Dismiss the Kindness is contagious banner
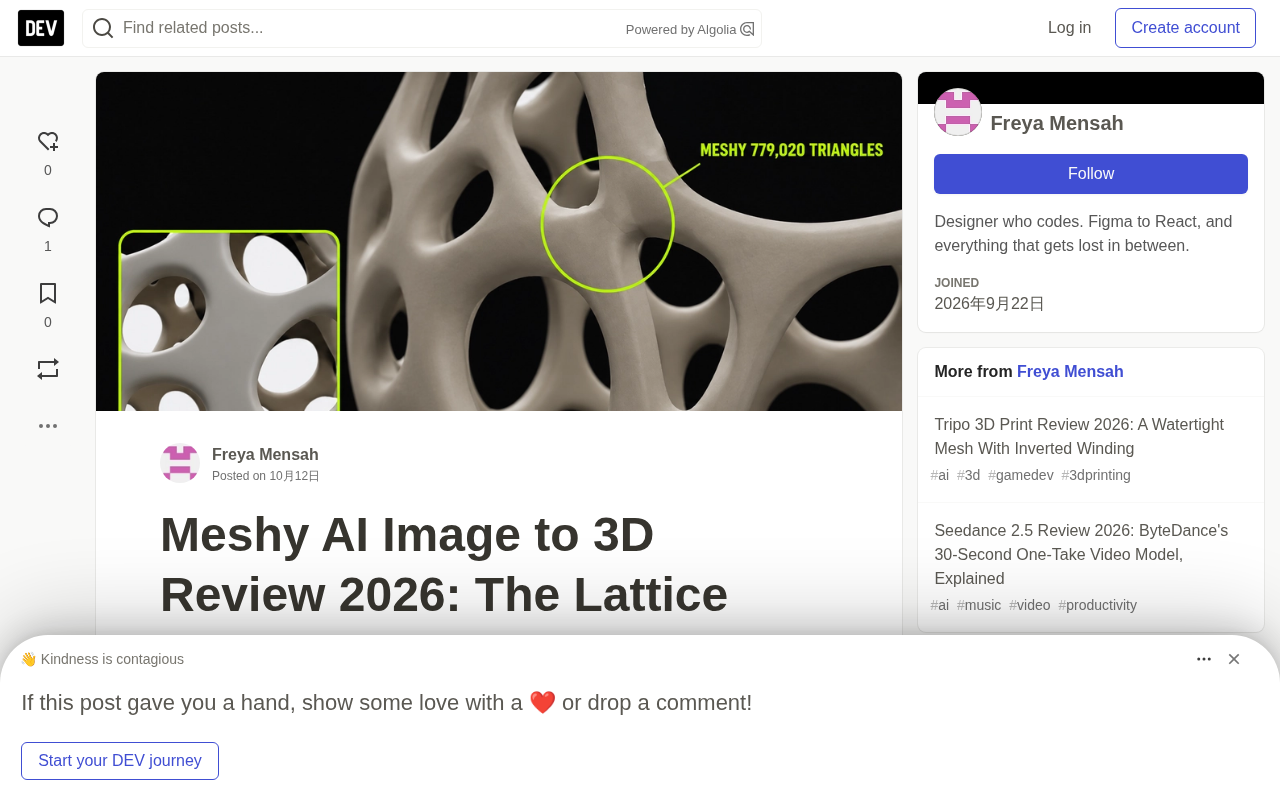The width and height of the screenshot is (1280, 800). pyautogui.click(x=1234, y=659)
